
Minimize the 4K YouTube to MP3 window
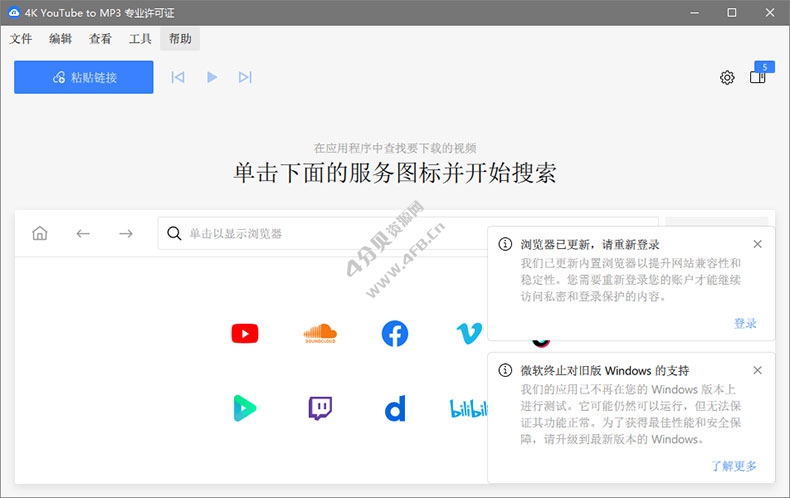tap(694, 13)
